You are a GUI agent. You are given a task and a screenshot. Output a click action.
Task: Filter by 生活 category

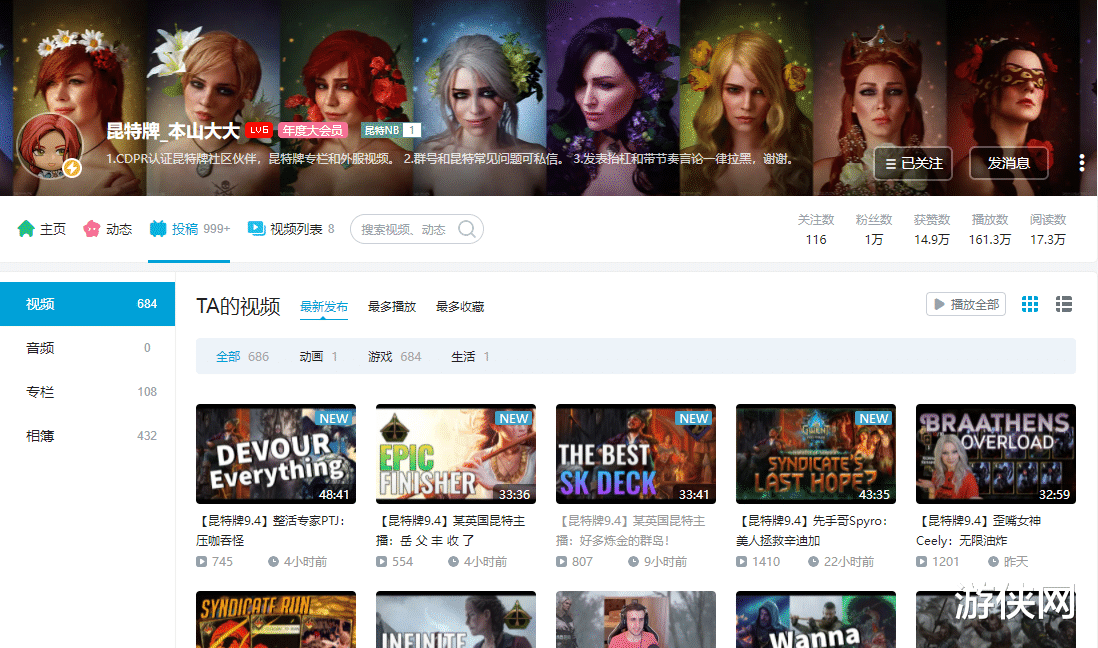(471, 357)
